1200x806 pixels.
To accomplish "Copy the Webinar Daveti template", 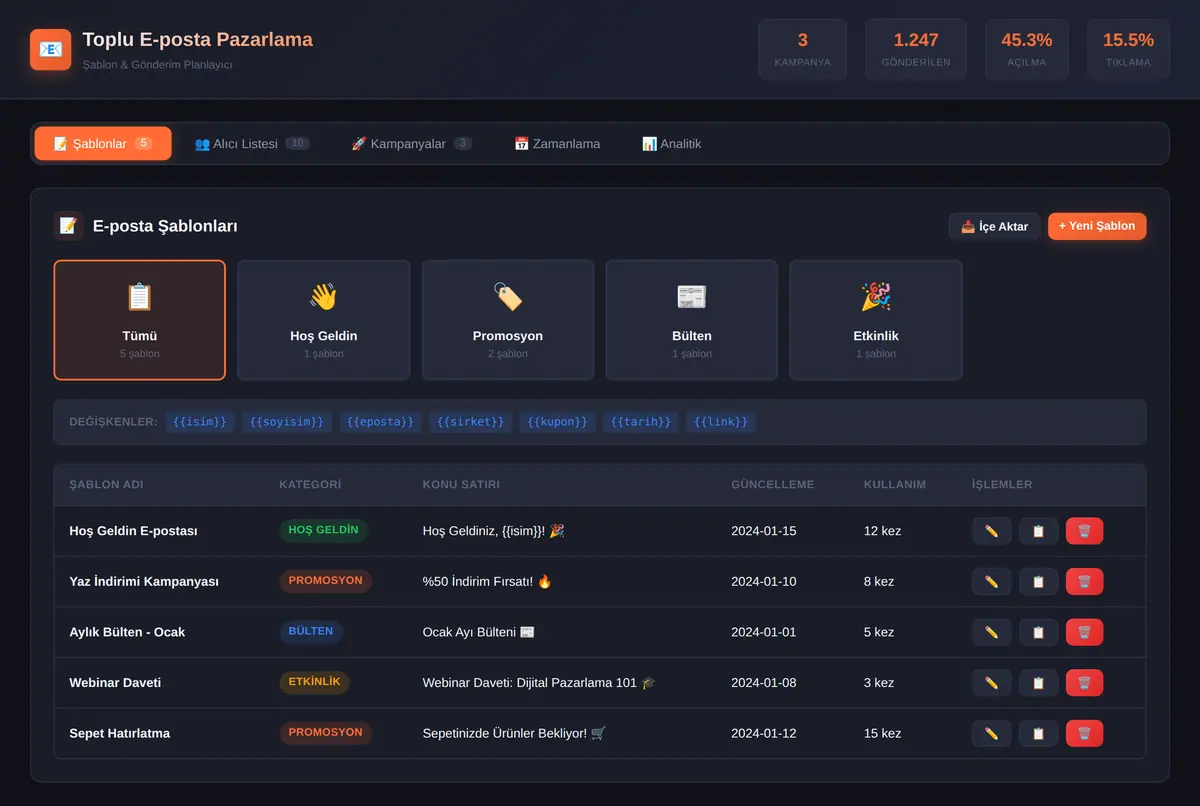I will pyautogui.click(x=1038, y=683).
